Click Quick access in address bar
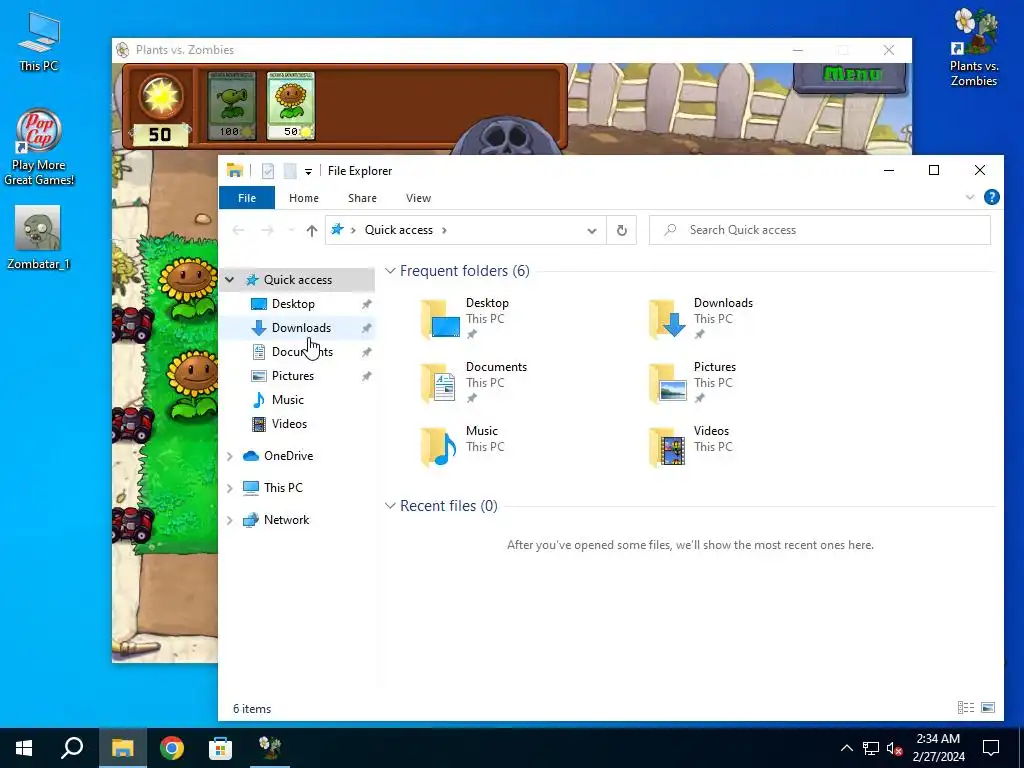Viewport: 1024px width, 768px height. [x=398, y=230]
